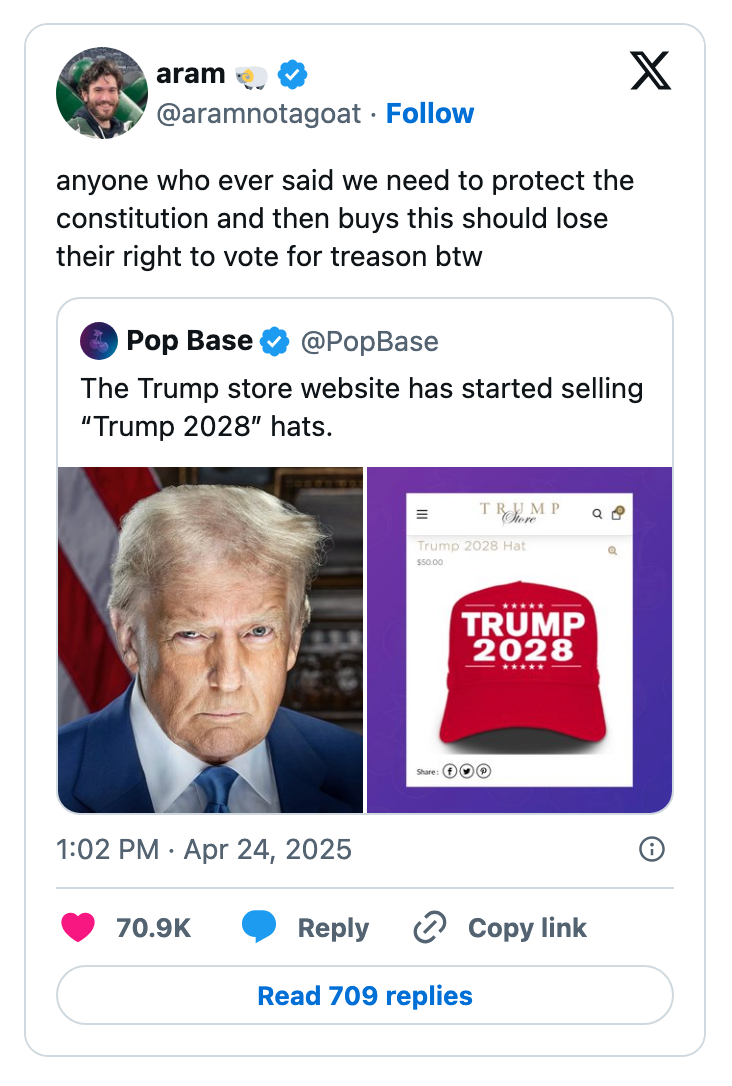The height and width of the screenshot is (1086, 732).
Task: Open the tweet info icon
Action: [651, 849]
